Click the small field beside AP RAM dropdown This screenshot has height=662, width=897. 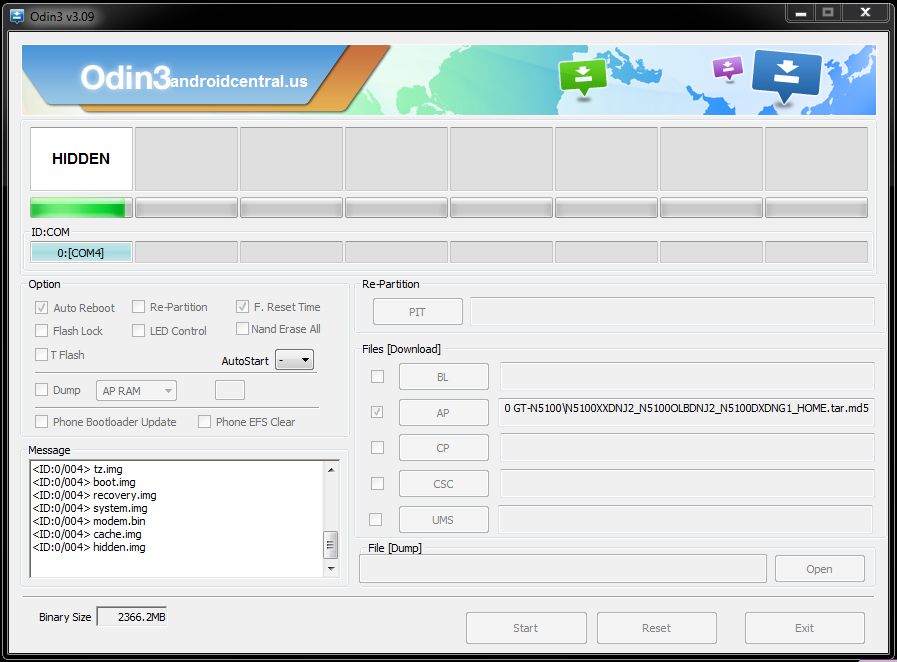(230, 390)
